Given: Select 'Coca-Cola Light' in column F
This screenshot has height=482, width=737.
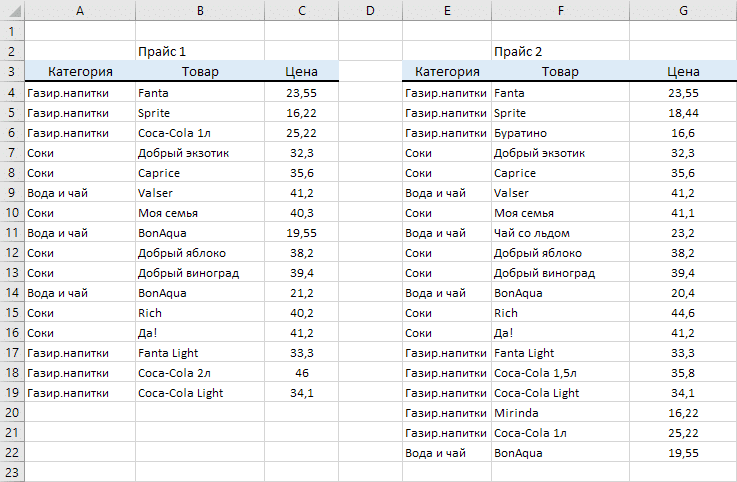Looking at the screenshot, I should click(x=560, y=393).
